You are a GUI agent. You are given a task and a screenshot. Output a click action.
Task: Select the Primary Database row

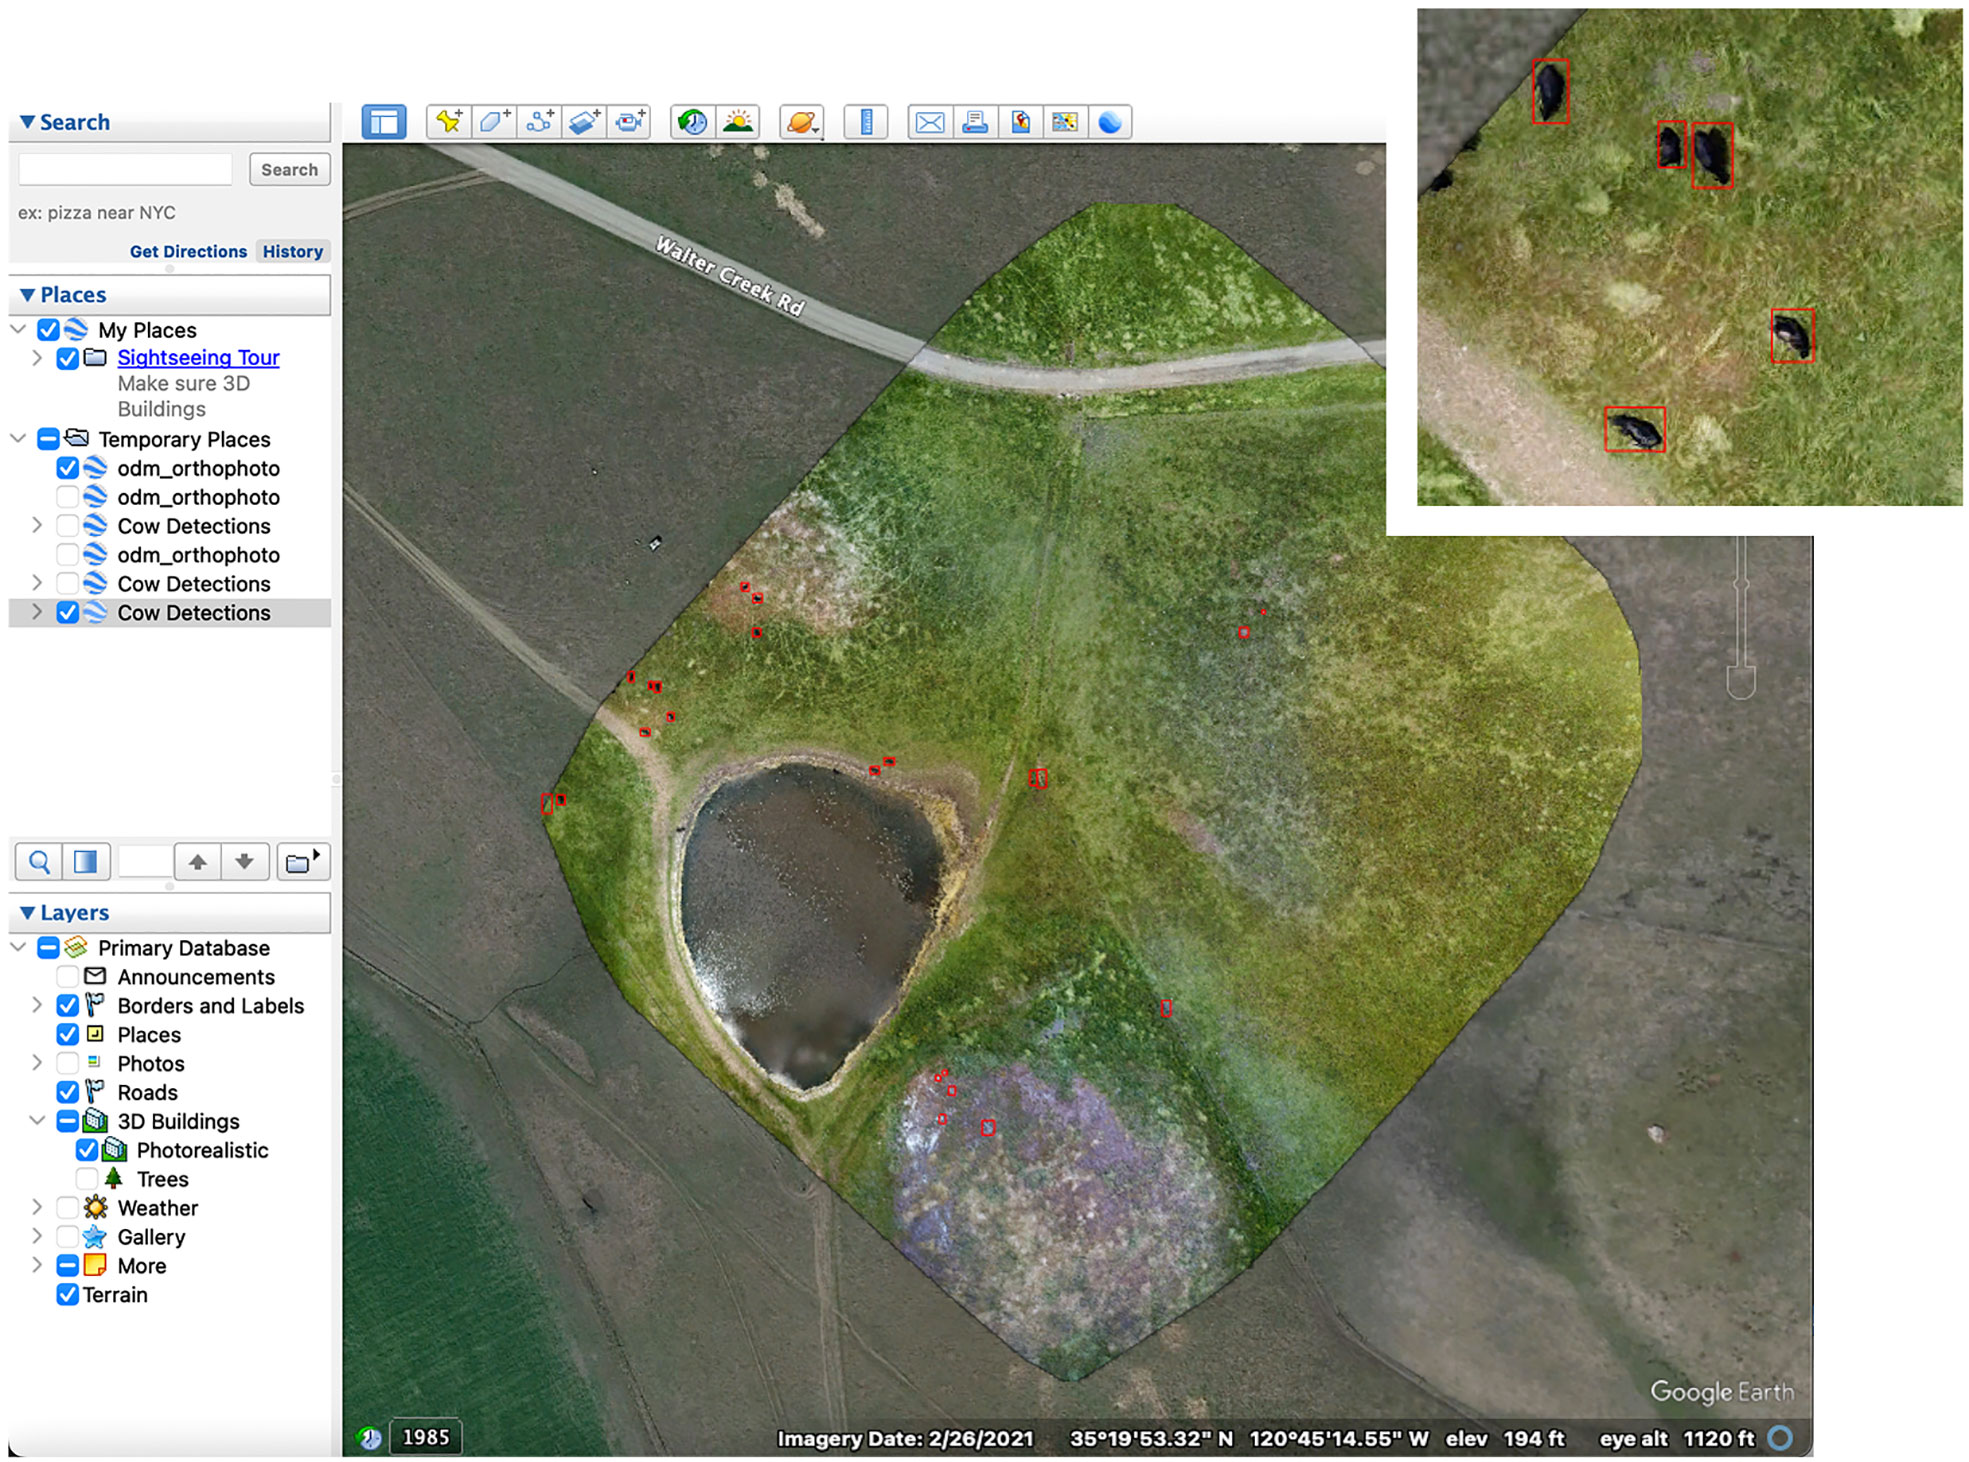pyautogui.click(x=170, y=948)
